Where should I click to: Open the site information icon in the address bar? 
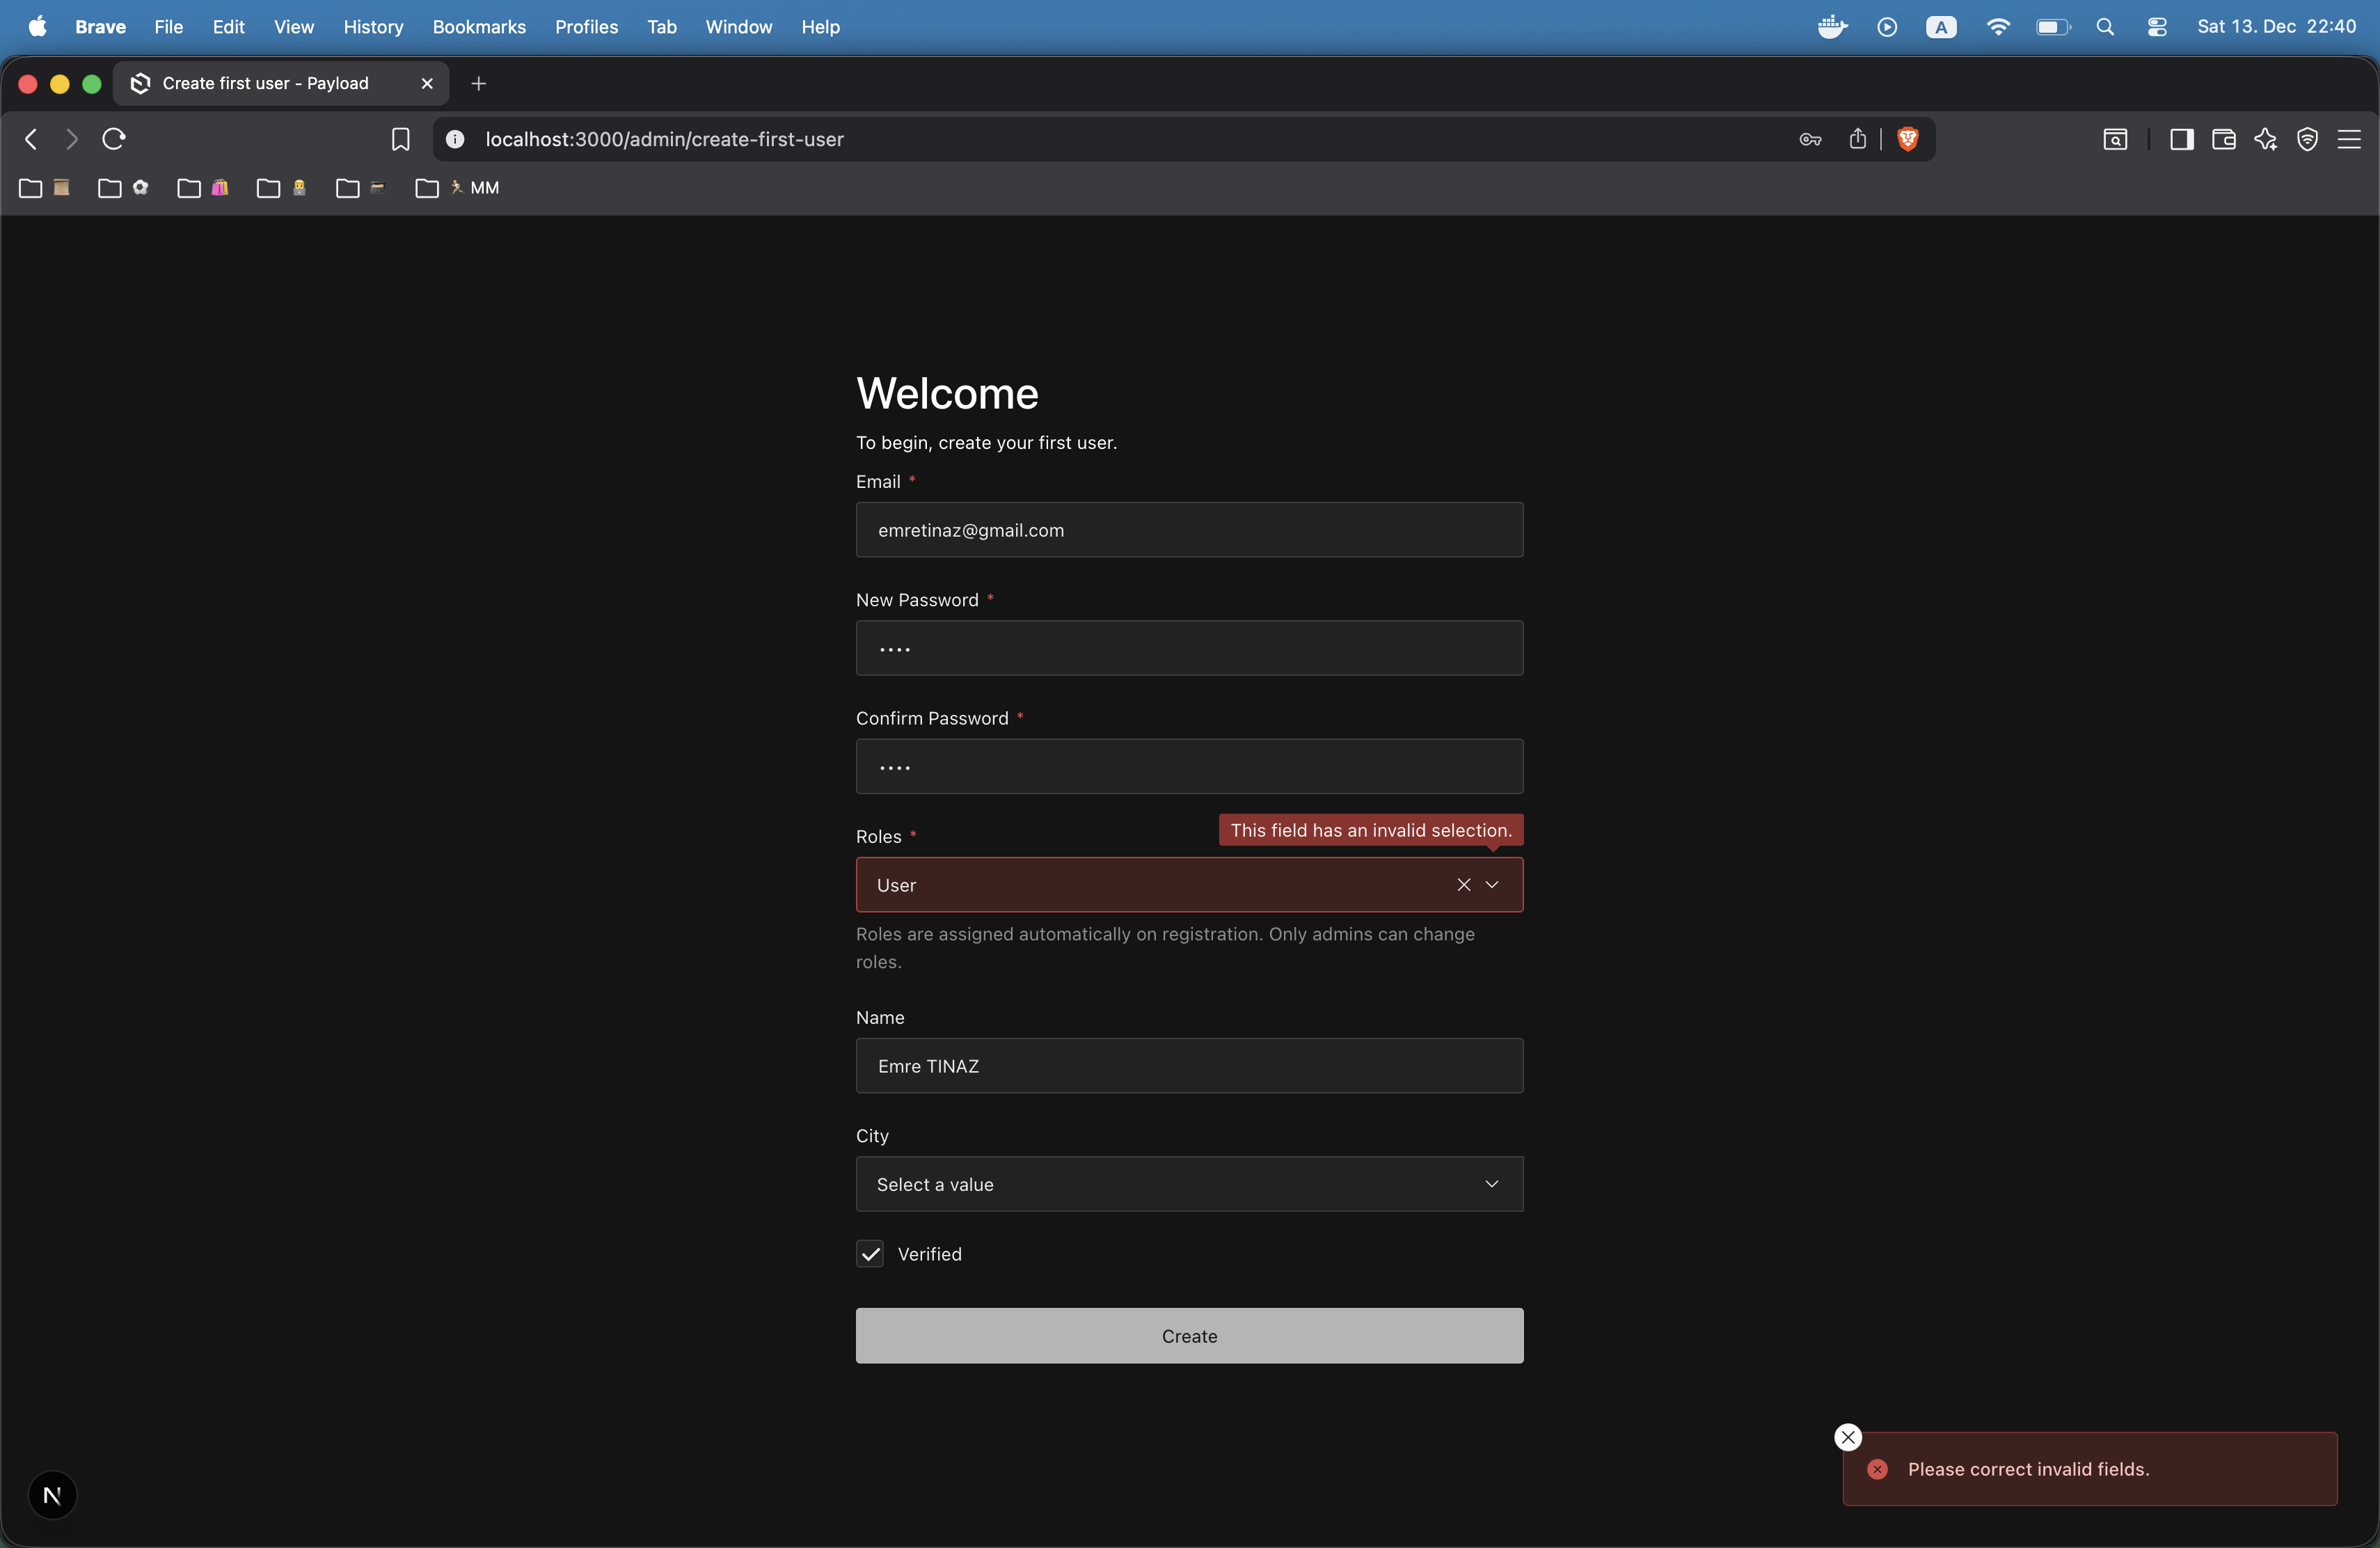click(455, 139)
